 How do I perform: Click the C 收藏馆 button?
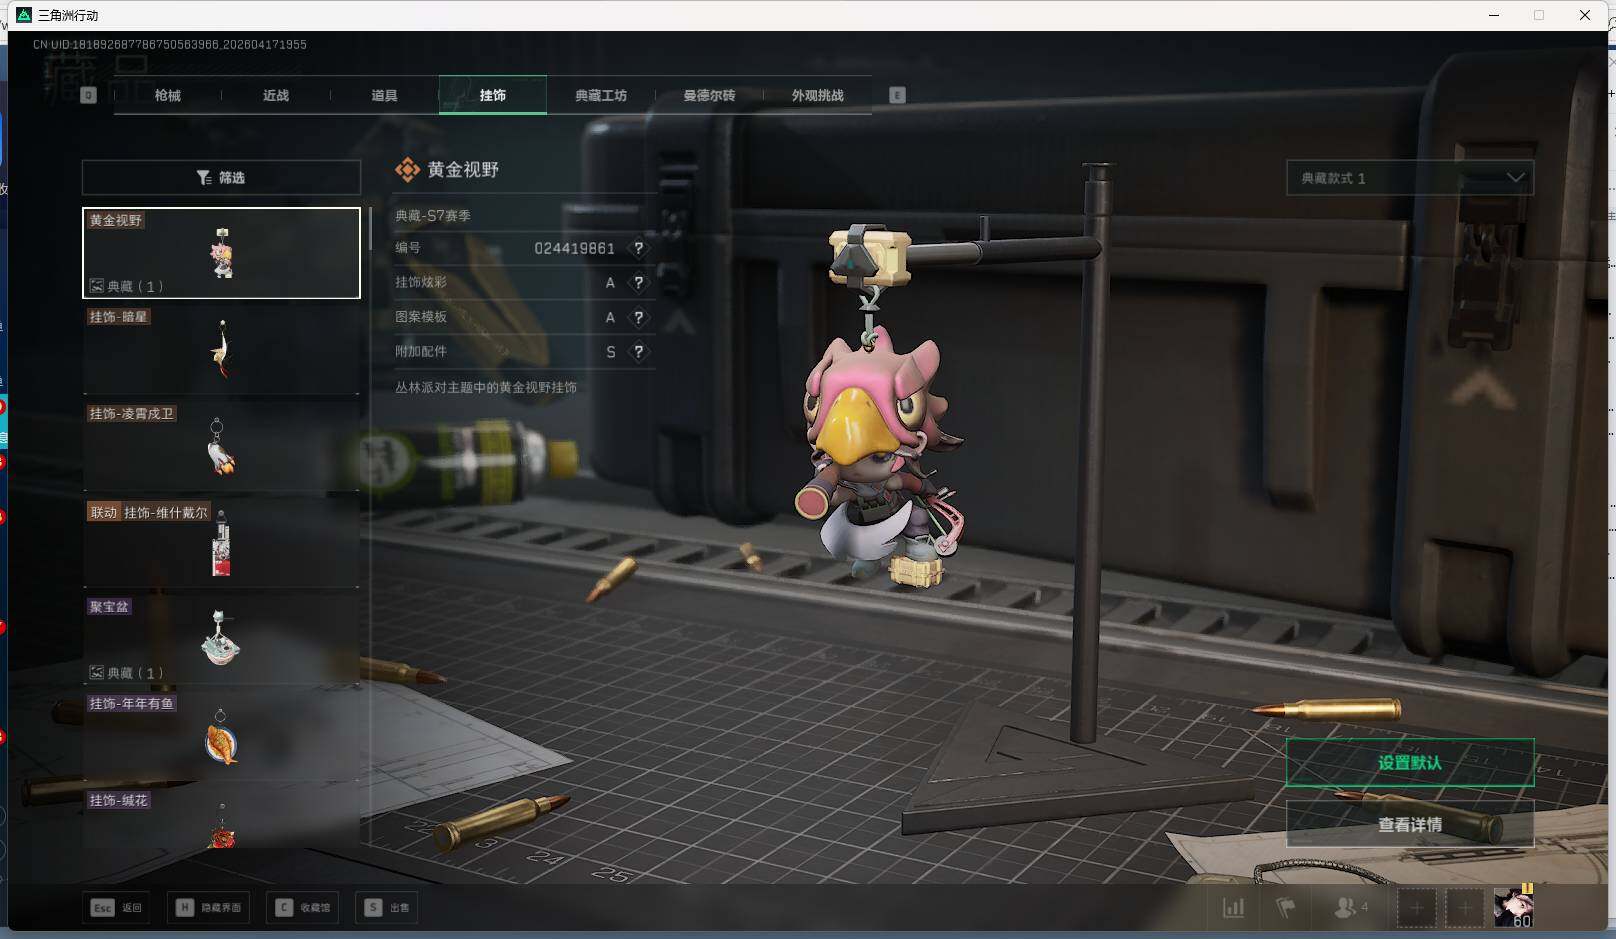click(304, 908)
